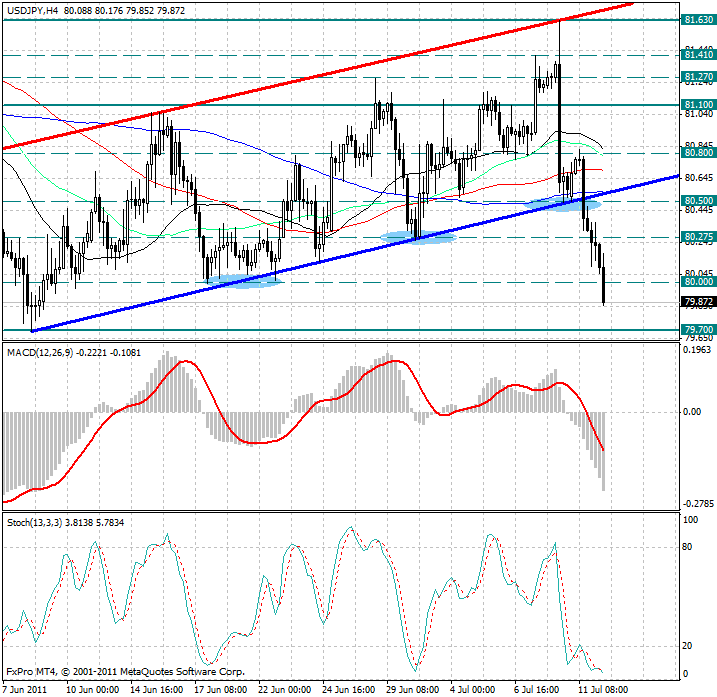The height and width of the screenshot is (697, 717).
Task: Select the 81.100 price level label
Action: click(x=697, y=104)
